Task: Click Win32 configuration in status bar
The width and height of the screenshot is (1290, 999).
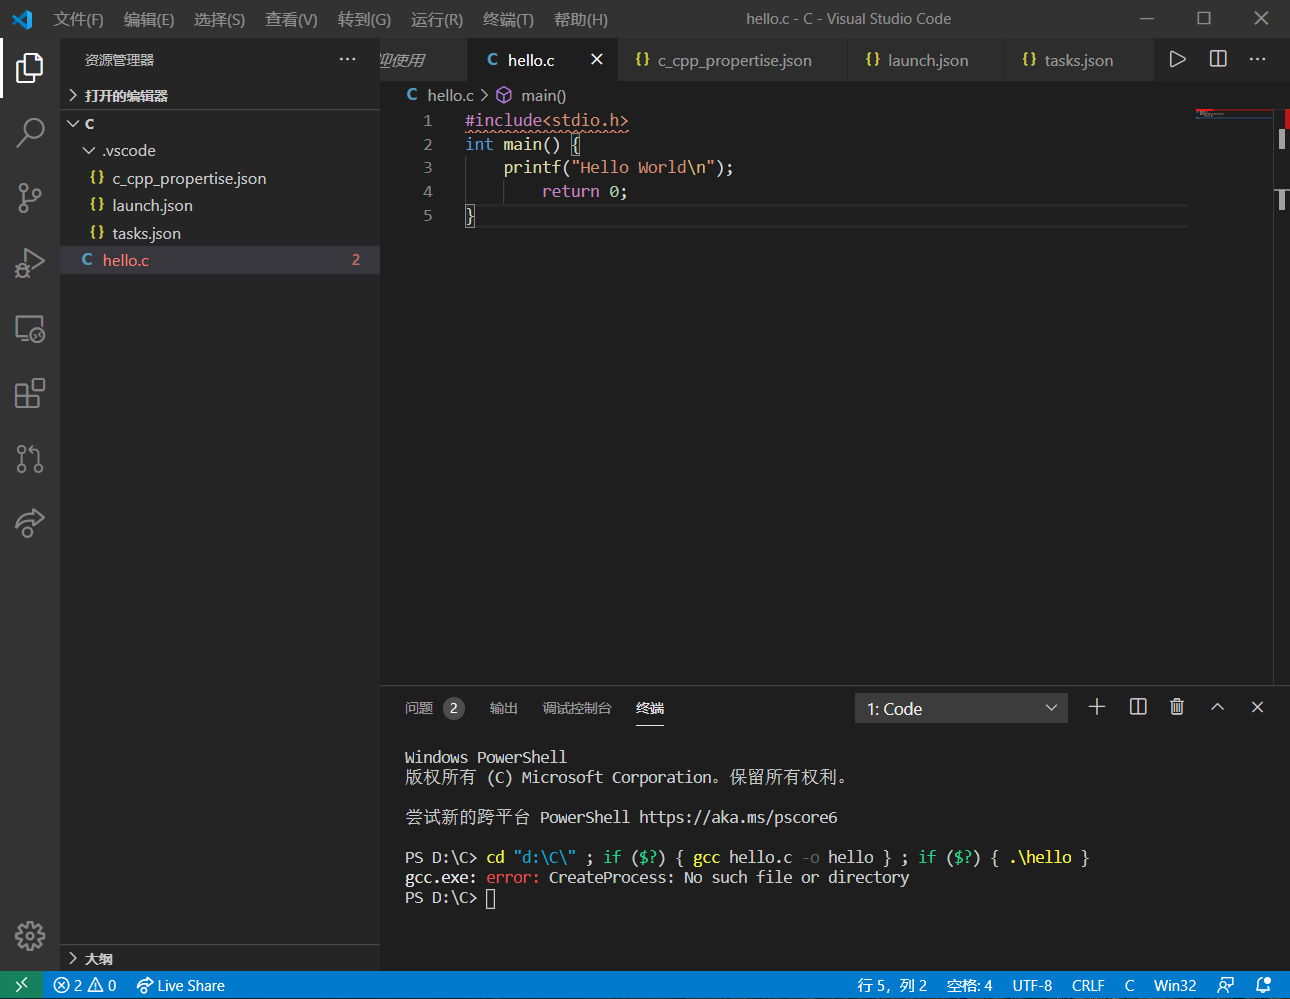Action: pyautogui.click(x=1175, y=985)
